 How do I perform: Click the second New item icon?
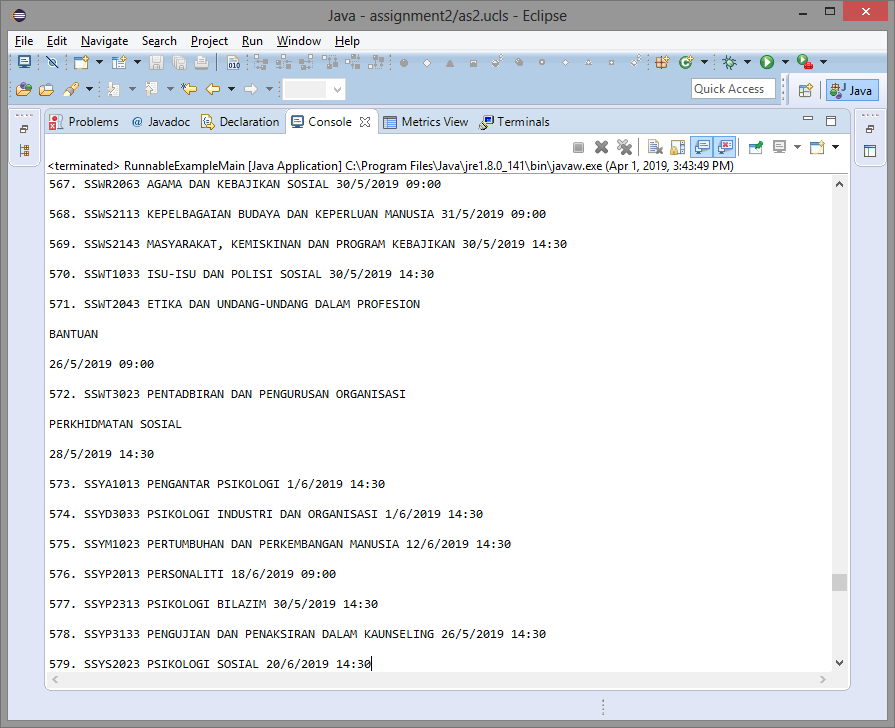(119, 62)
